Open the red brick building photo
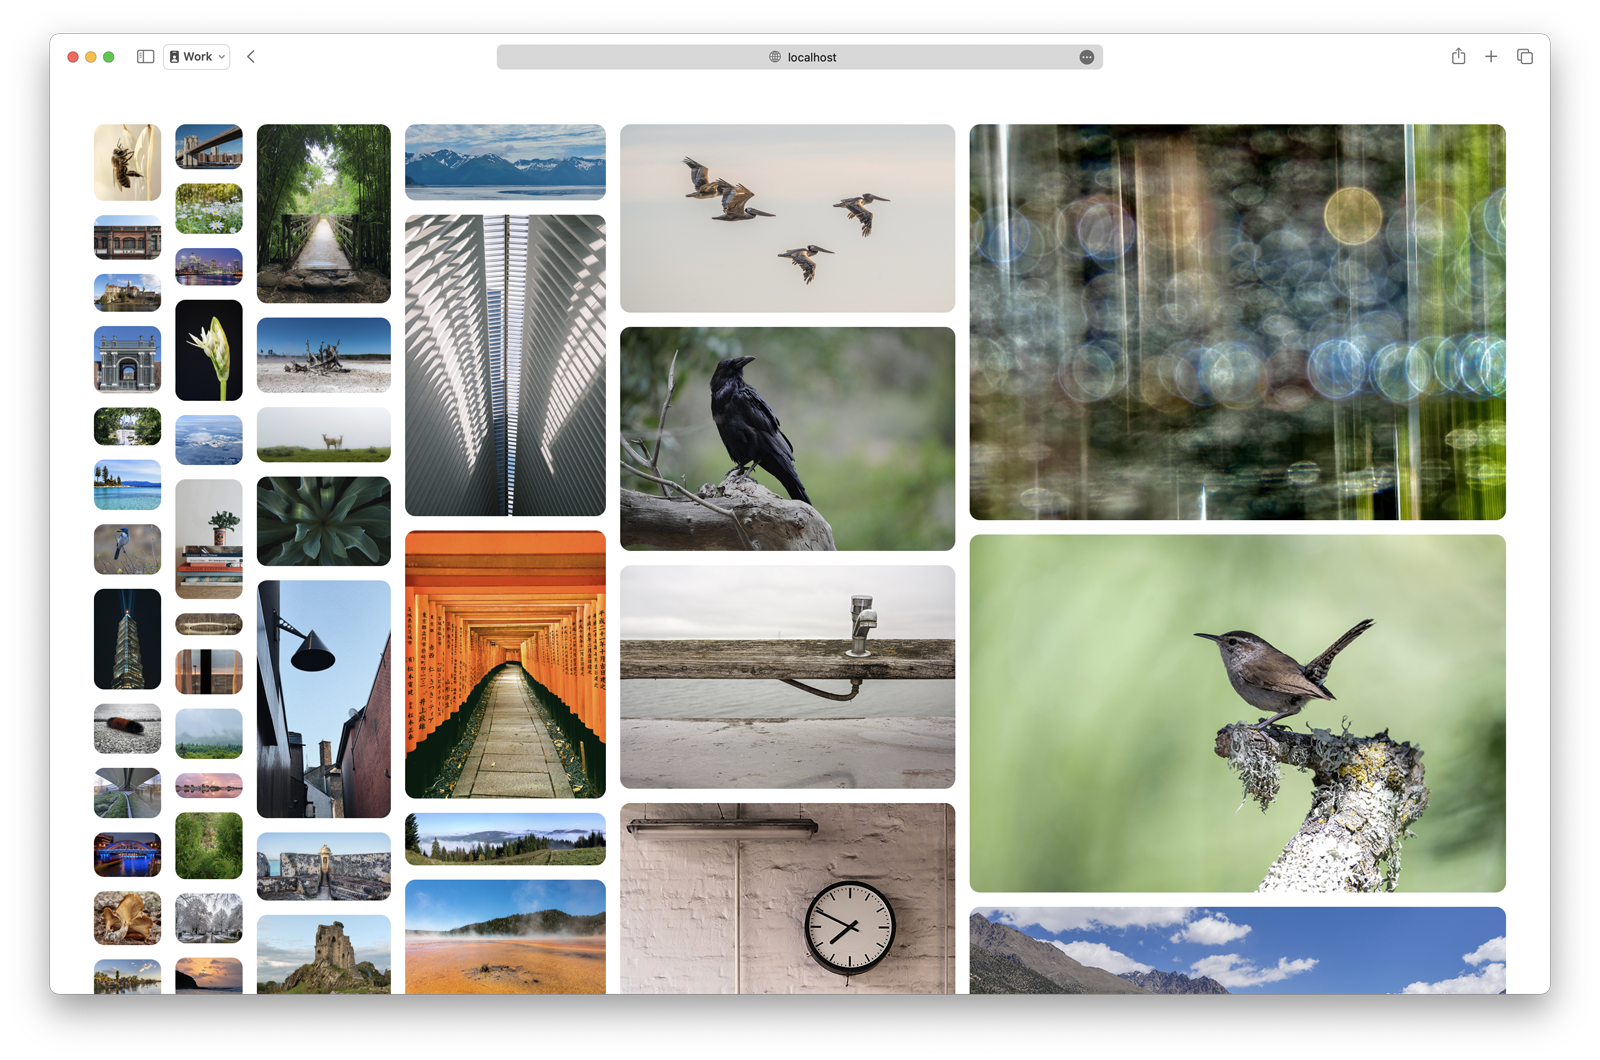This screenshot has height=1060, width=1600. (x=127, y=237)
